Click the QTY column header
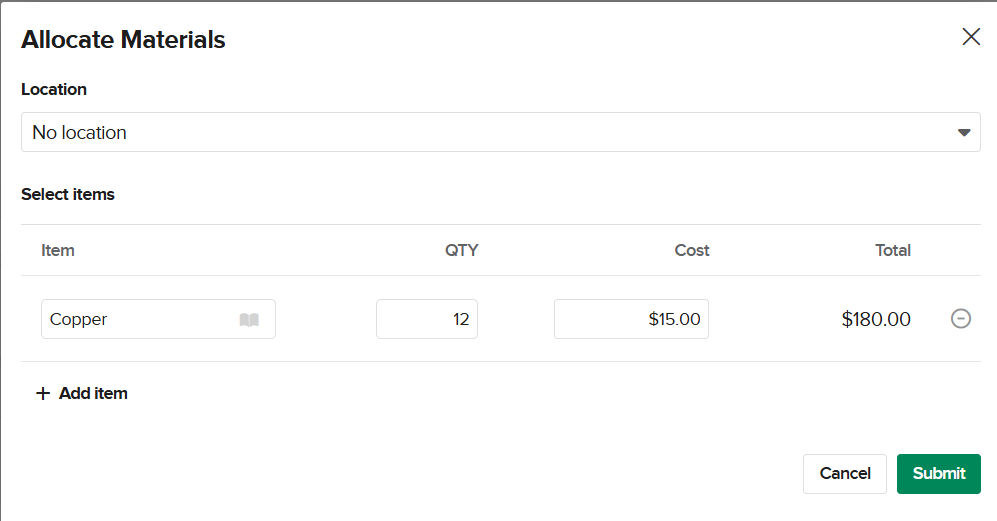The image size is (997, 521). pos(461,250)
